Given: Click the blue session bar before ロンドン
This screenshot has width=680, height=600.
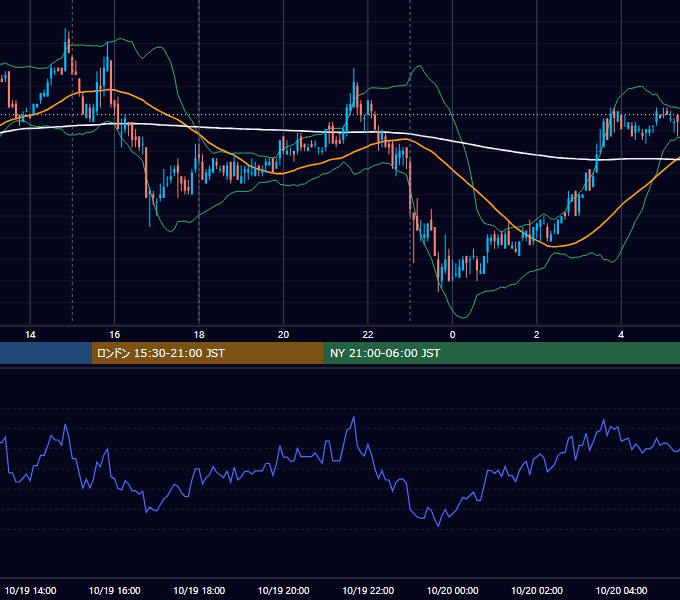Looking at the screenshot, I should click(x=46, y=353).
